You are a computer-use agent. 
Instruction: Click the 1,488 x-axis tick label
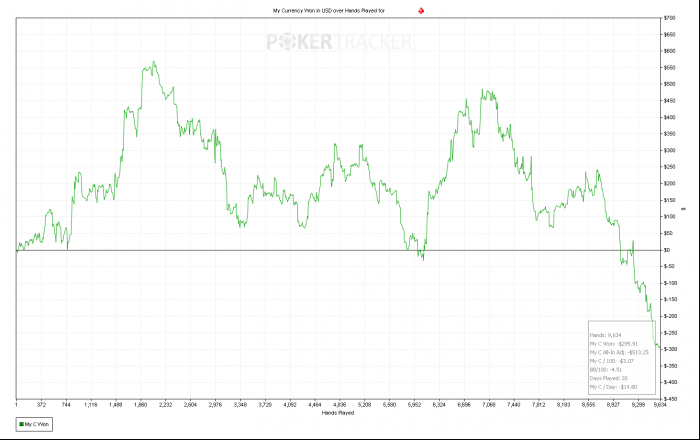point(116,405)
